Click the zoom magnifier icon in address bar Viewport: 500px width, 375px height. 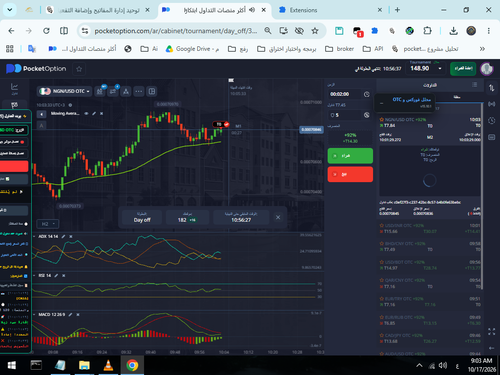[268, 31]
